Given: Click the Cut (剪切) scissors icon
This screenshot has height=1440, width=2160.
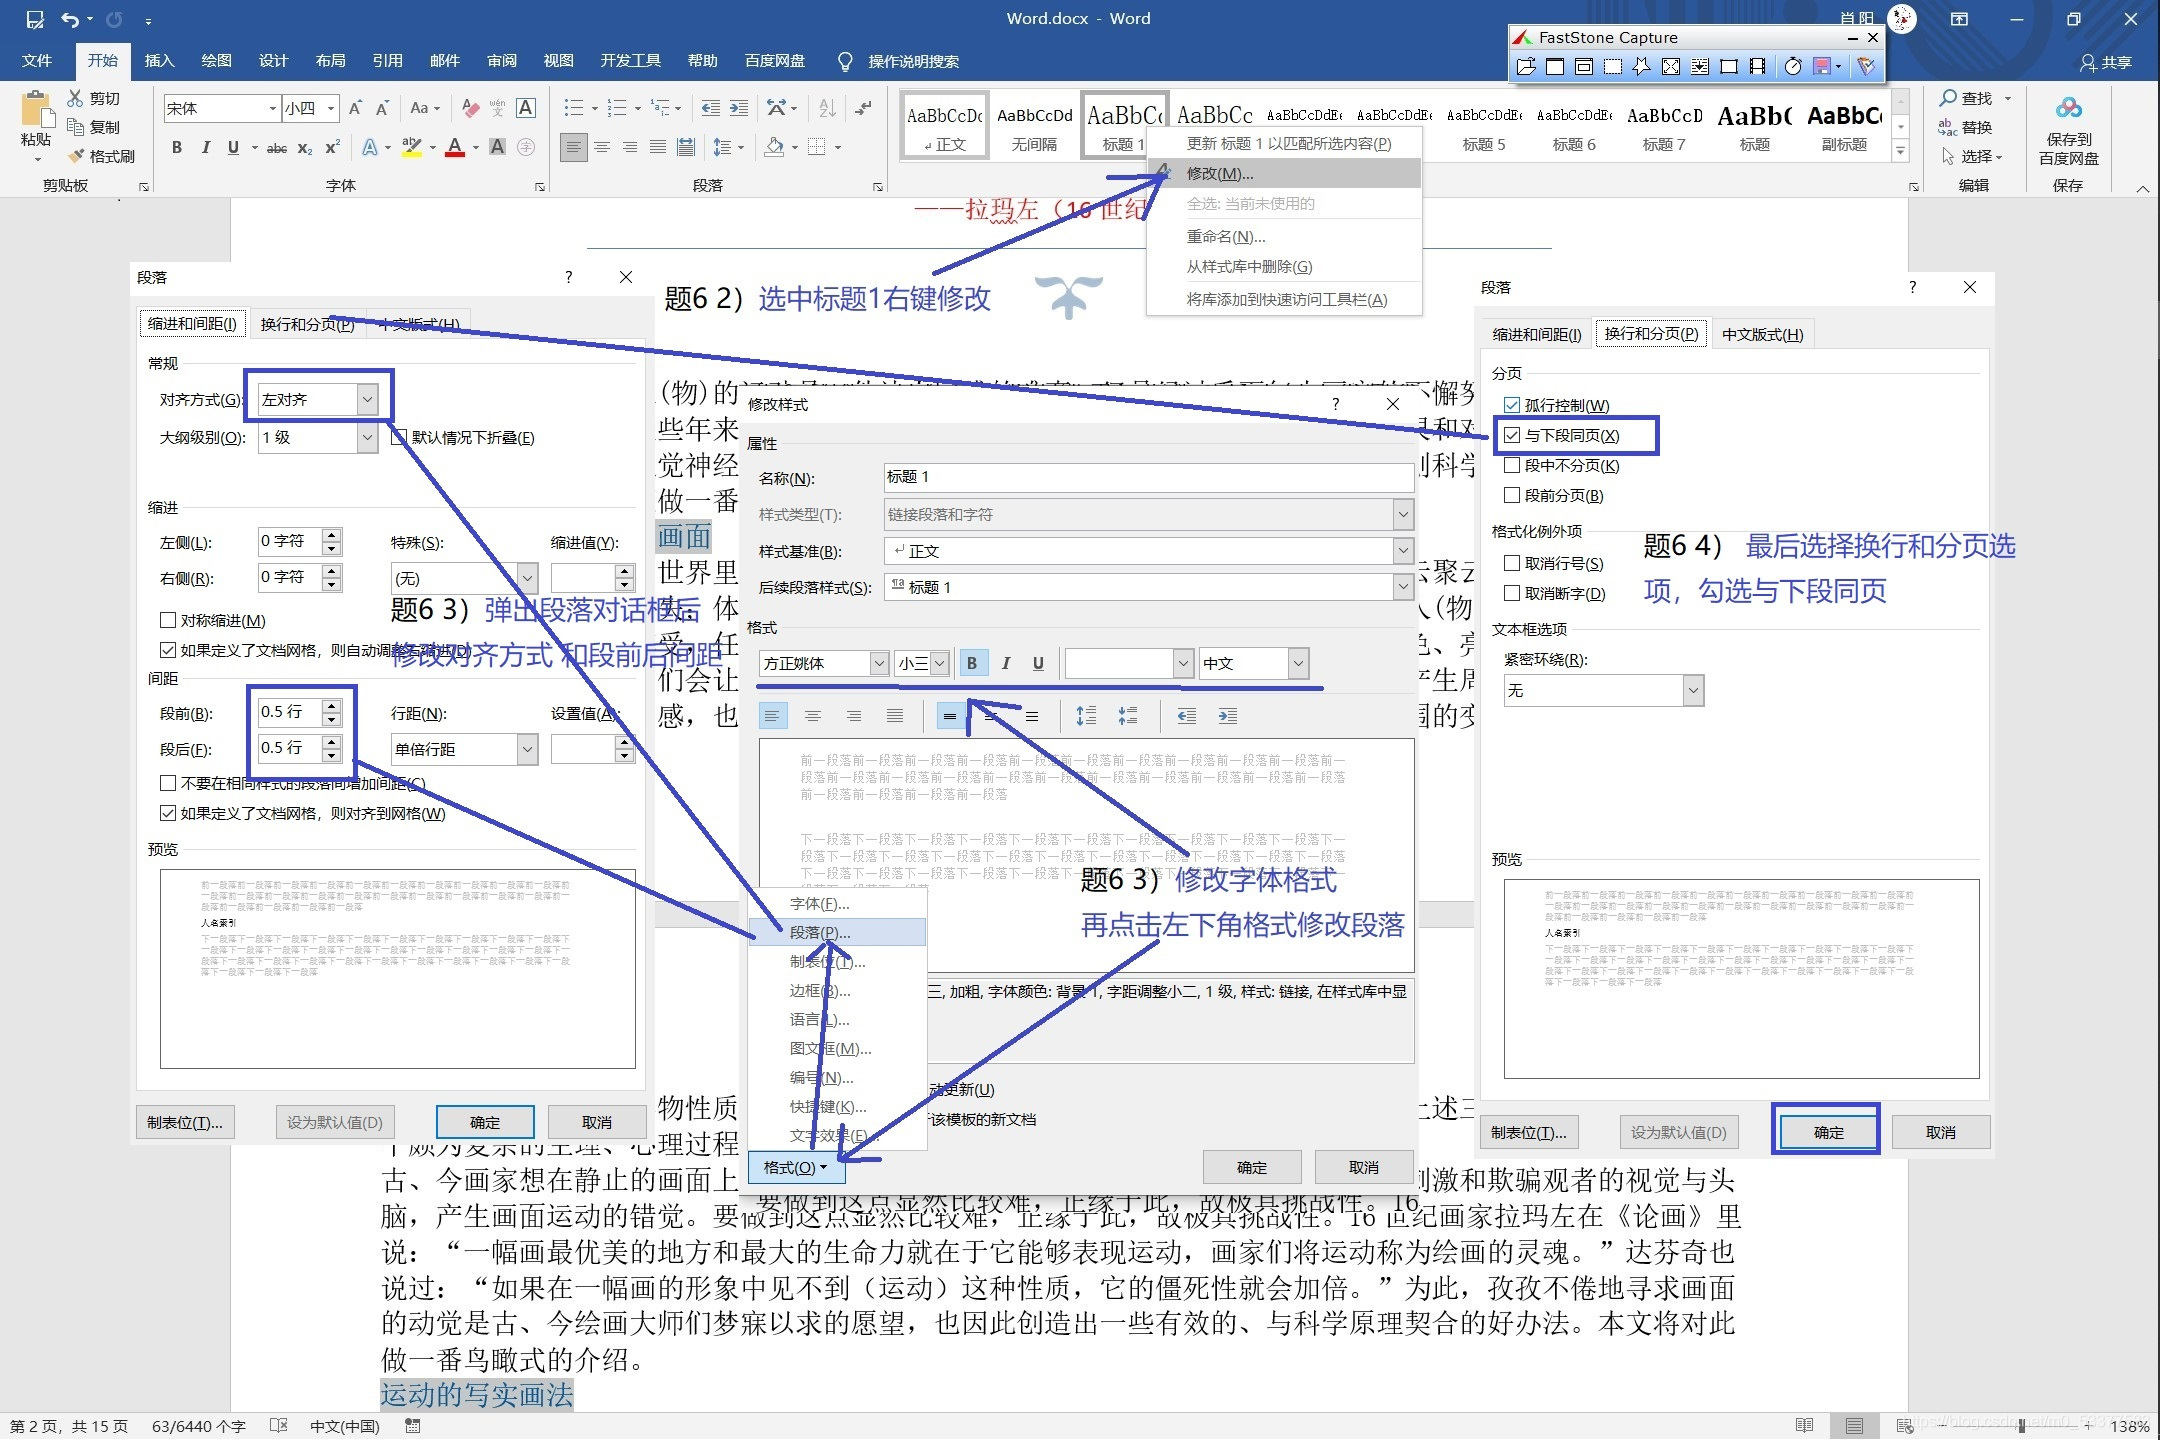Looking at the screenshot, I should pos(76,98).
